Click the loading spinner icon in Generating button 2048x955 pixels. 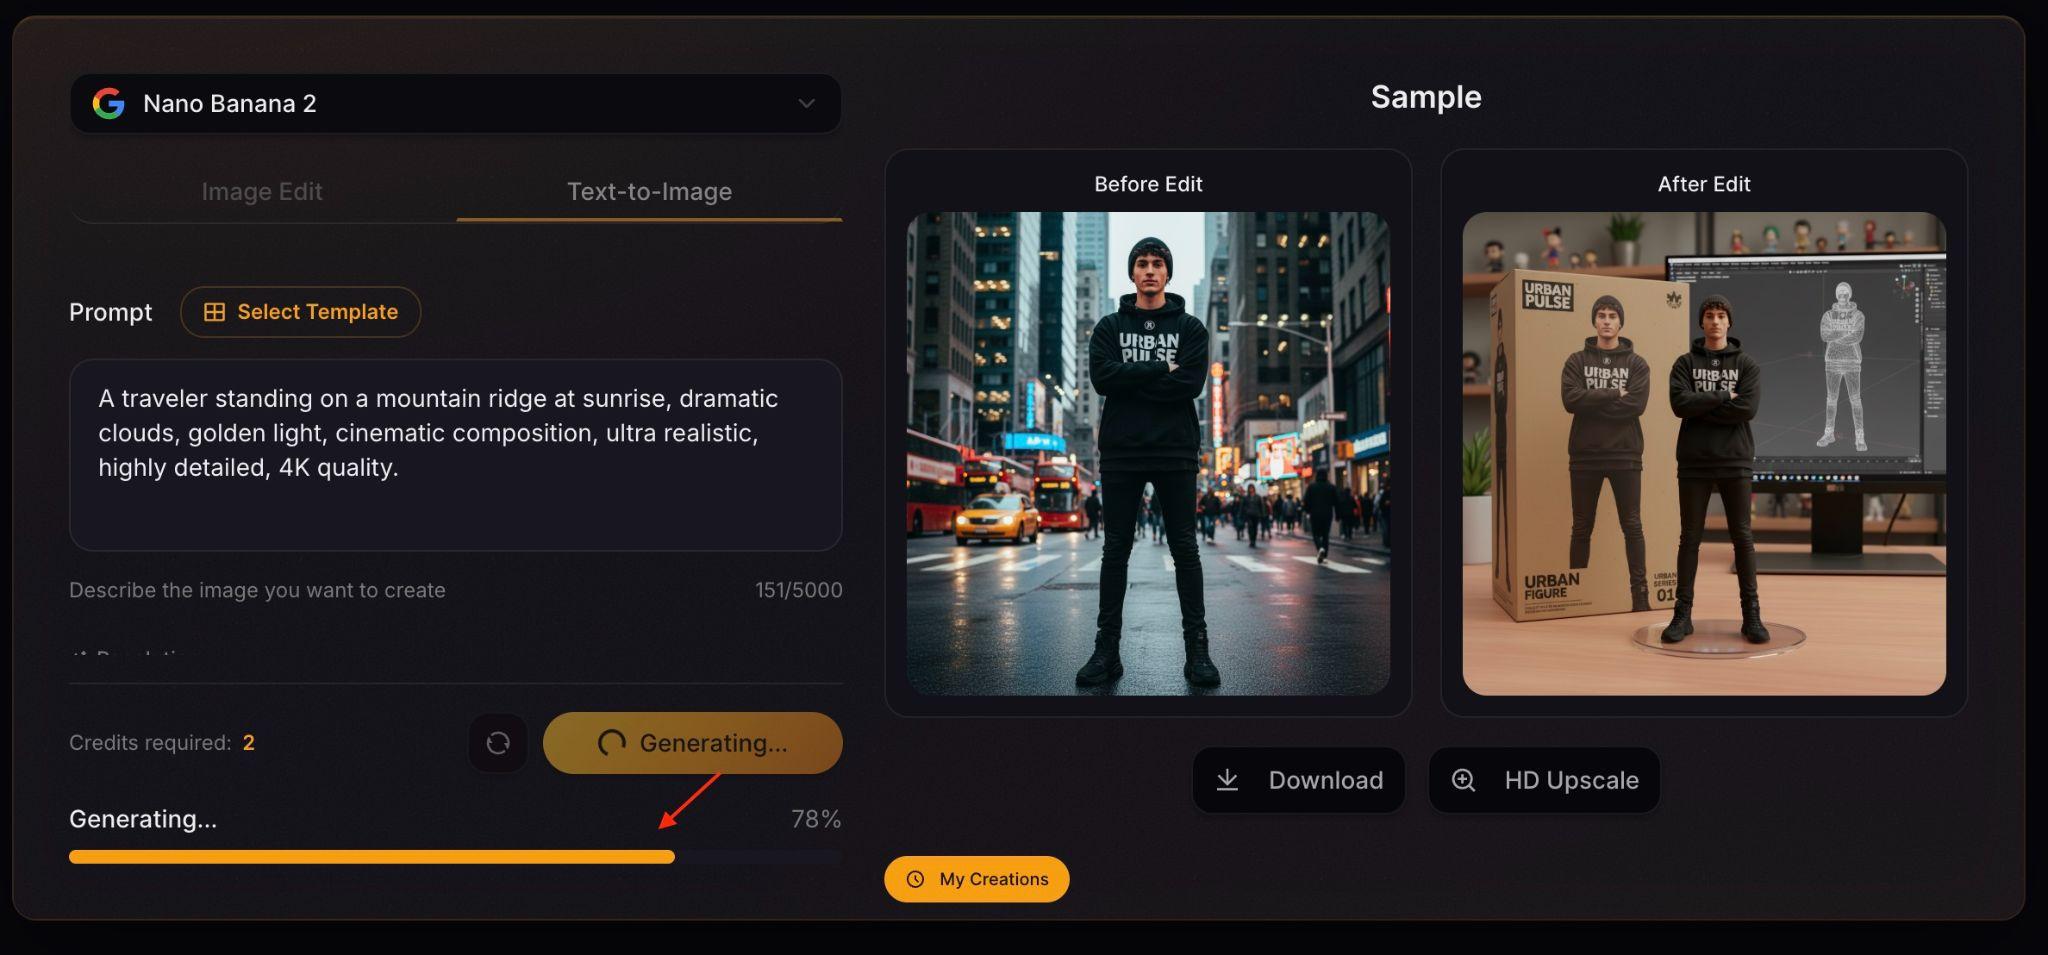pyautogui.click(x=611, y=743)
